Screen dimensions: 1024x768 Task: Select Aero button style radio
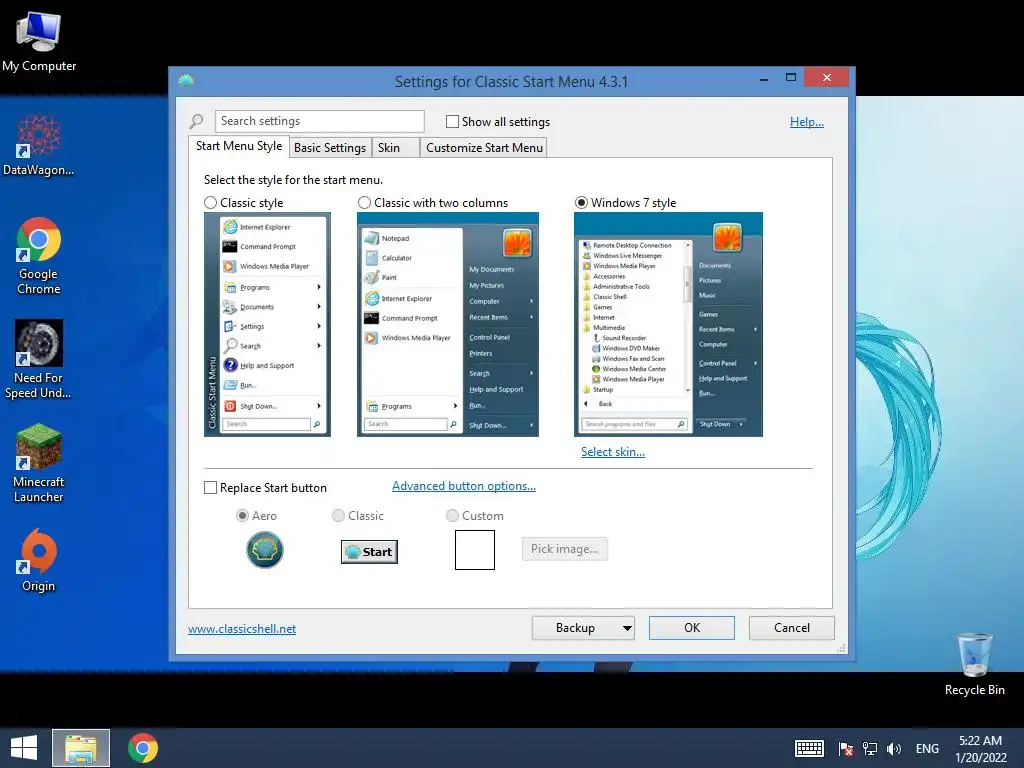(x=242, y=516)
